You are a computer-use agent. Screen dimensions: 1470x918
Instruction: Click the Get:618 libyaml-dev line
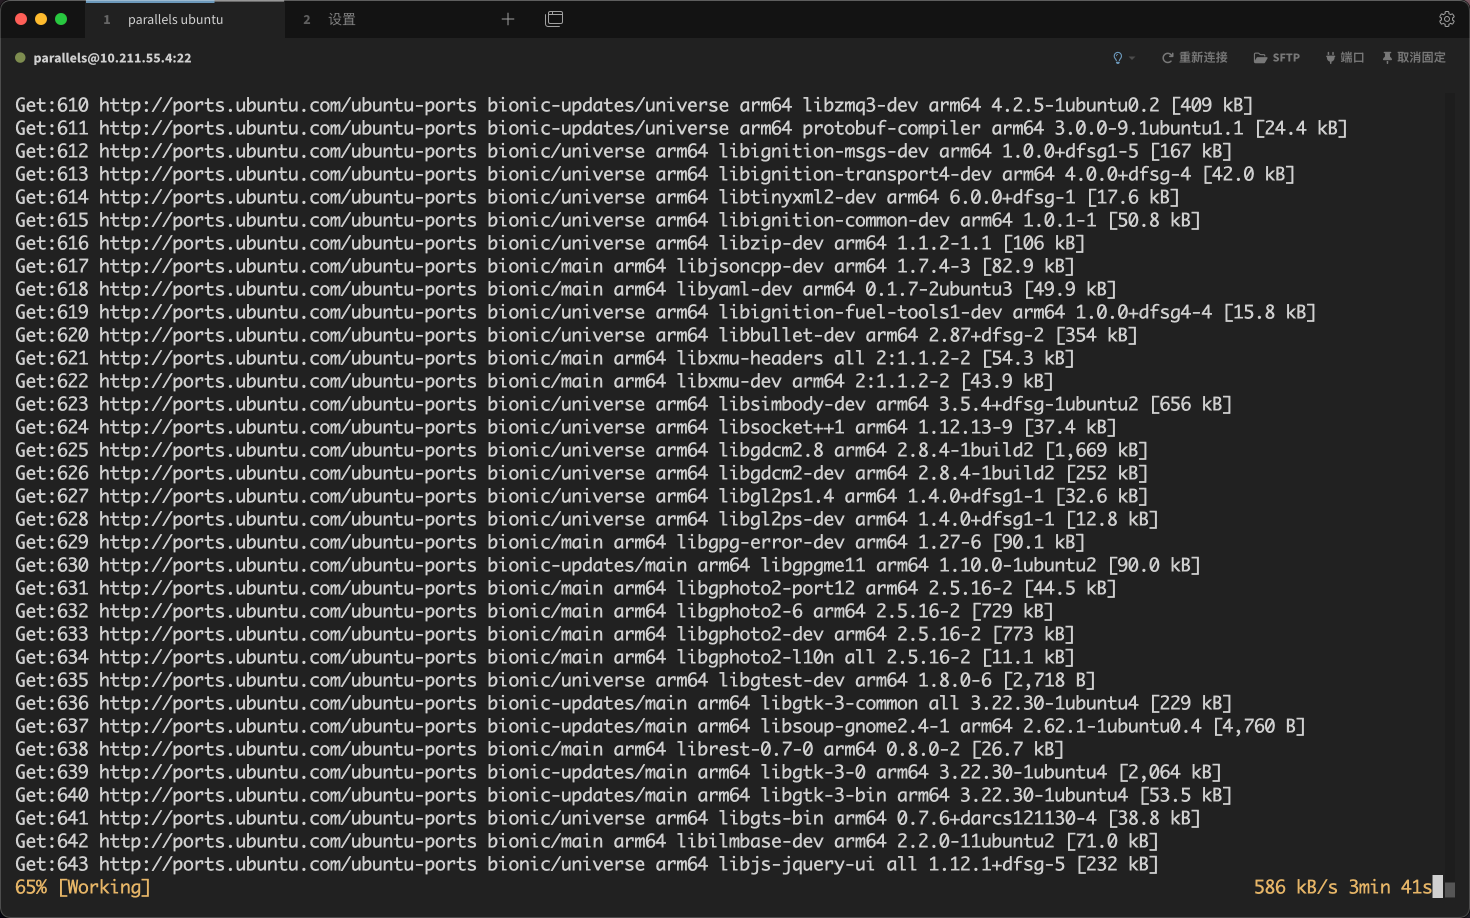tap(566, 289)
